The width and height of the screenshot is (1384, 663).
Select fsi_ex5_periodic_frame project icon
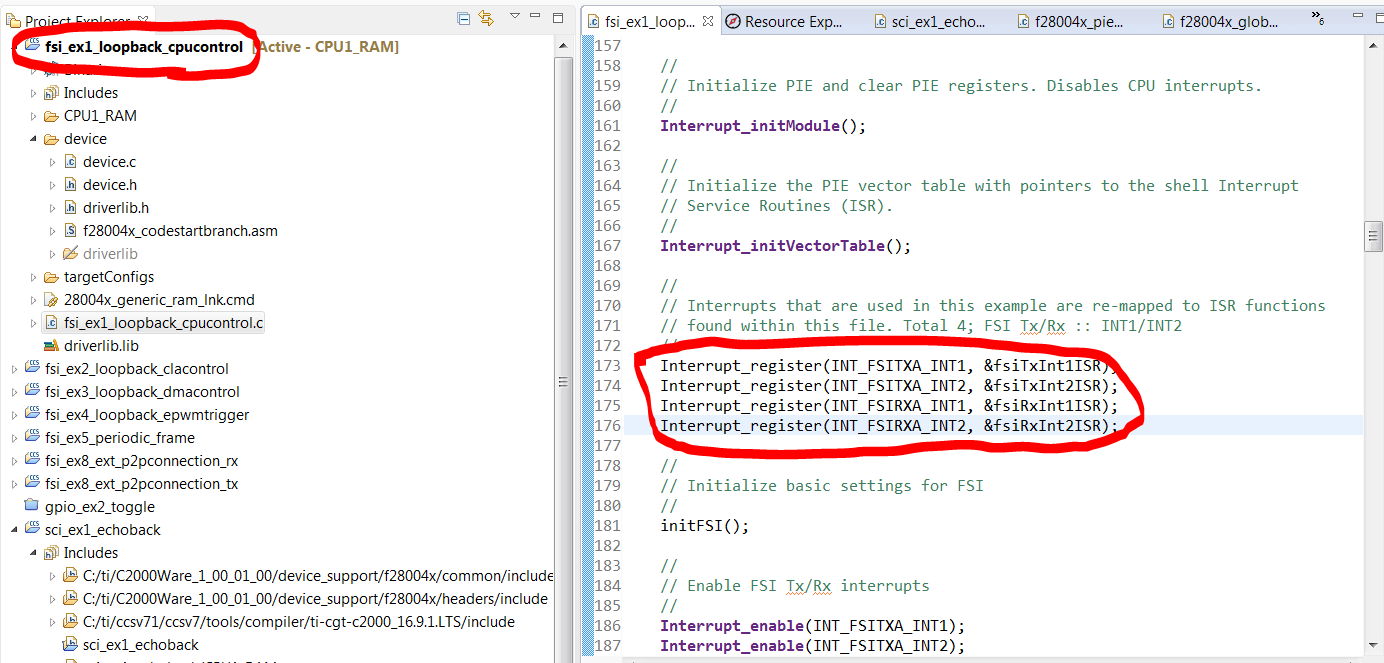[x=32, y=438]
